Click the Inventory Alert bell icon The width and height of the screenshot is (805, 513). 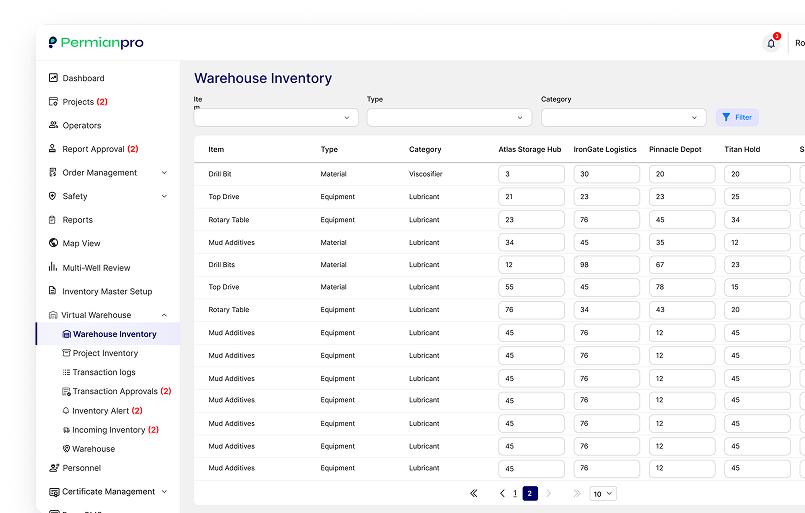[x=66, y=410]
